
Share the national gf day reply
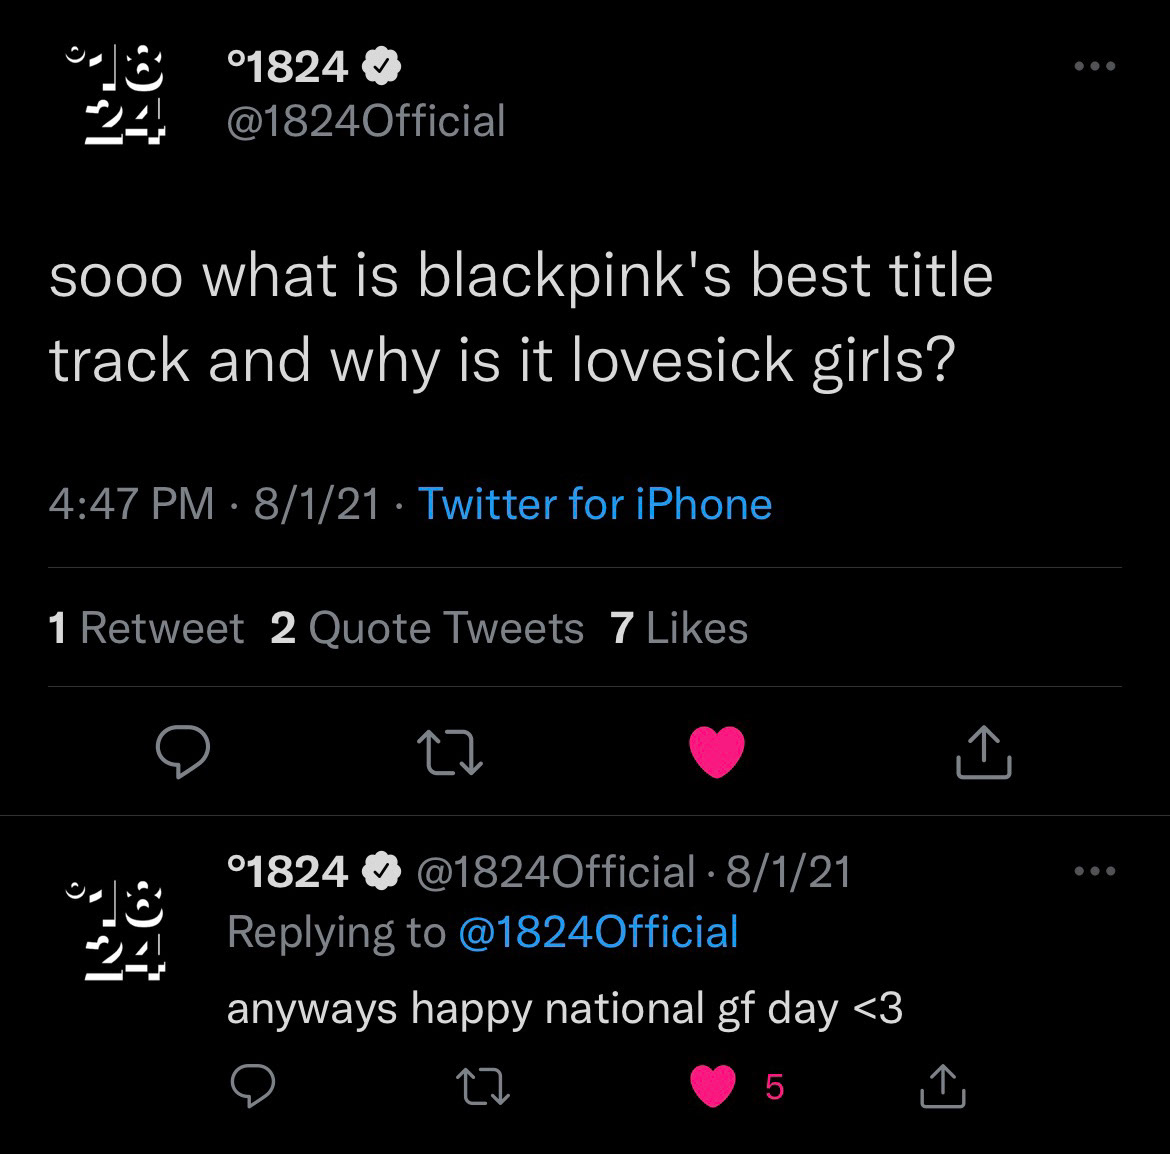(x=942, y=1087)
